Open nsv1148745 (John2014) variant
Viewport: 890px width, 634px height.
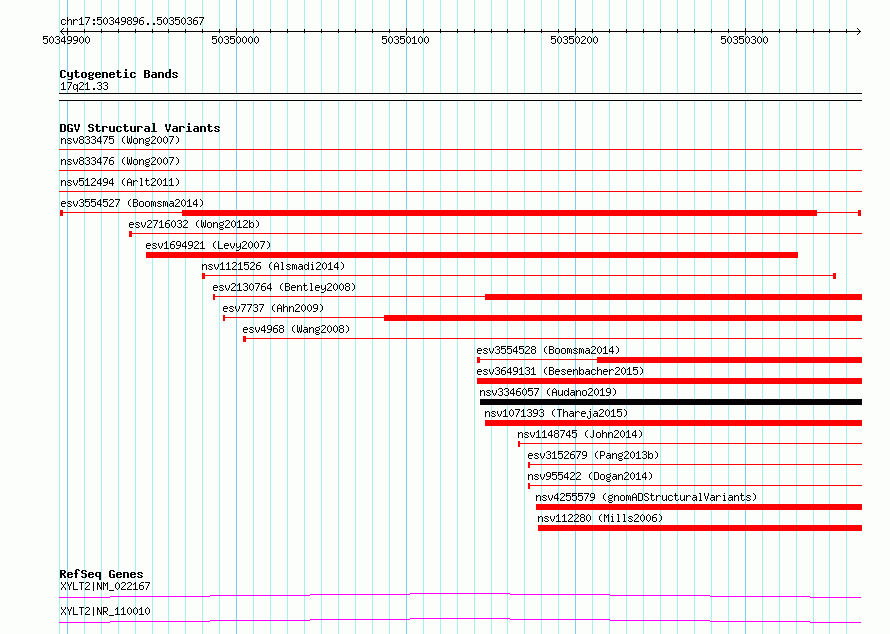pyautogui.click(x=580, y=434)
